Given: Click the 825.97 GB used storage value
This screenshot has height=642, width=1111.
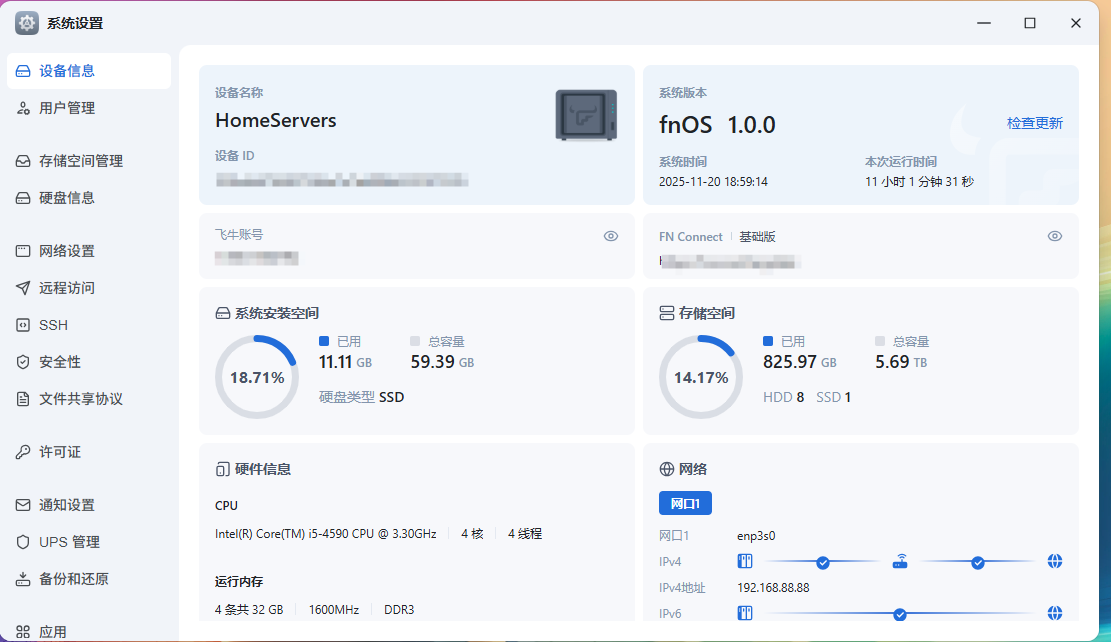Looking at the screenshot, I should click(799, 361).
